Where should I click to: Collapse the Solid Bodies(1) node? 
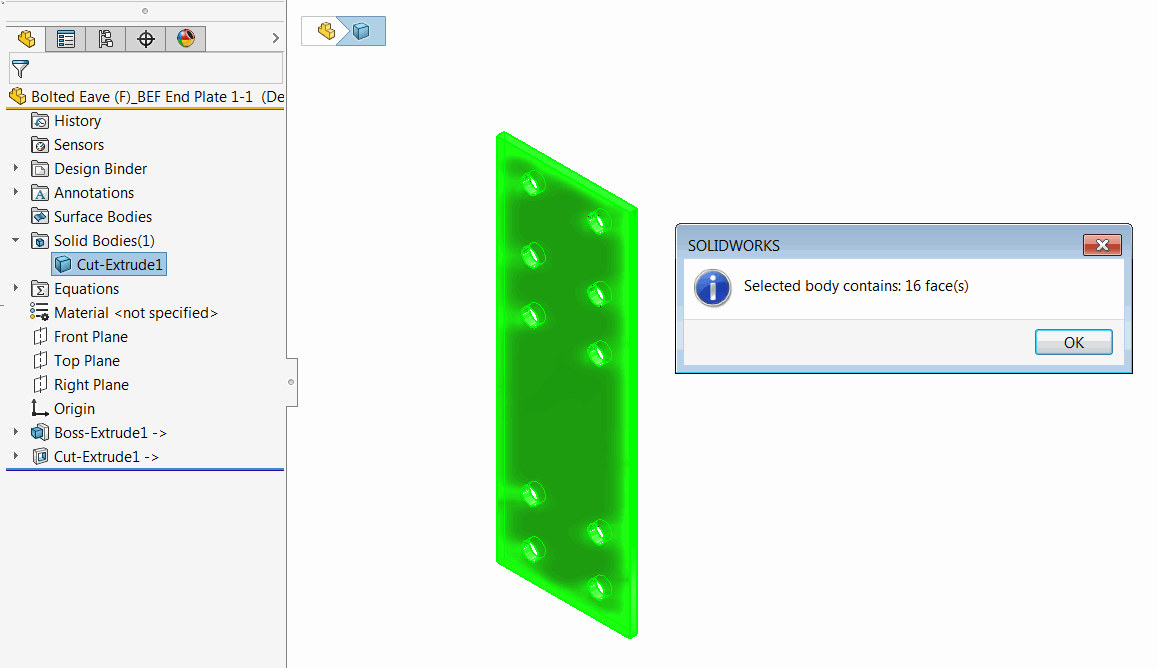coord(16,240)
